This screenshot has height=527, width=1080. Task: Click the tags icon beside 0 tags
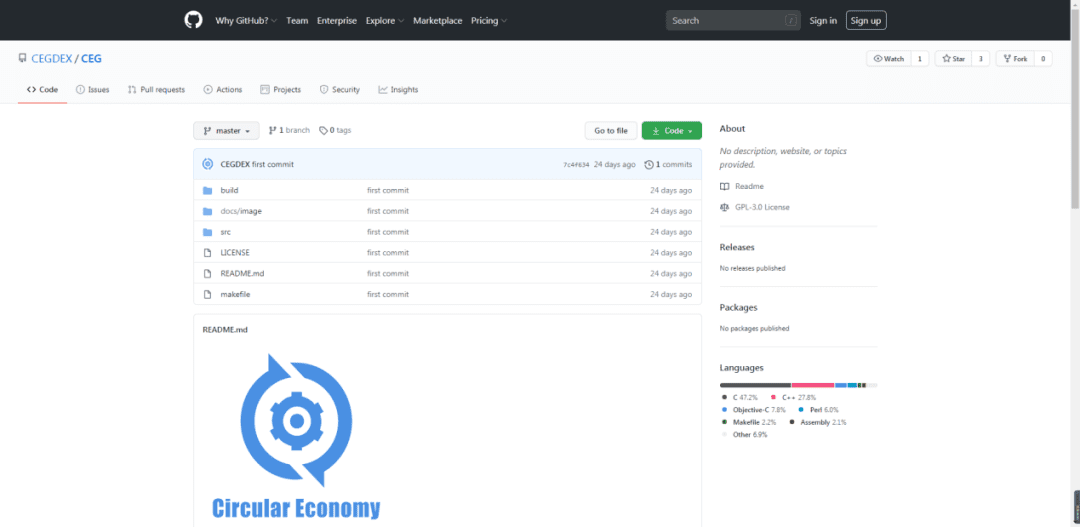click(x=323, y=130)
